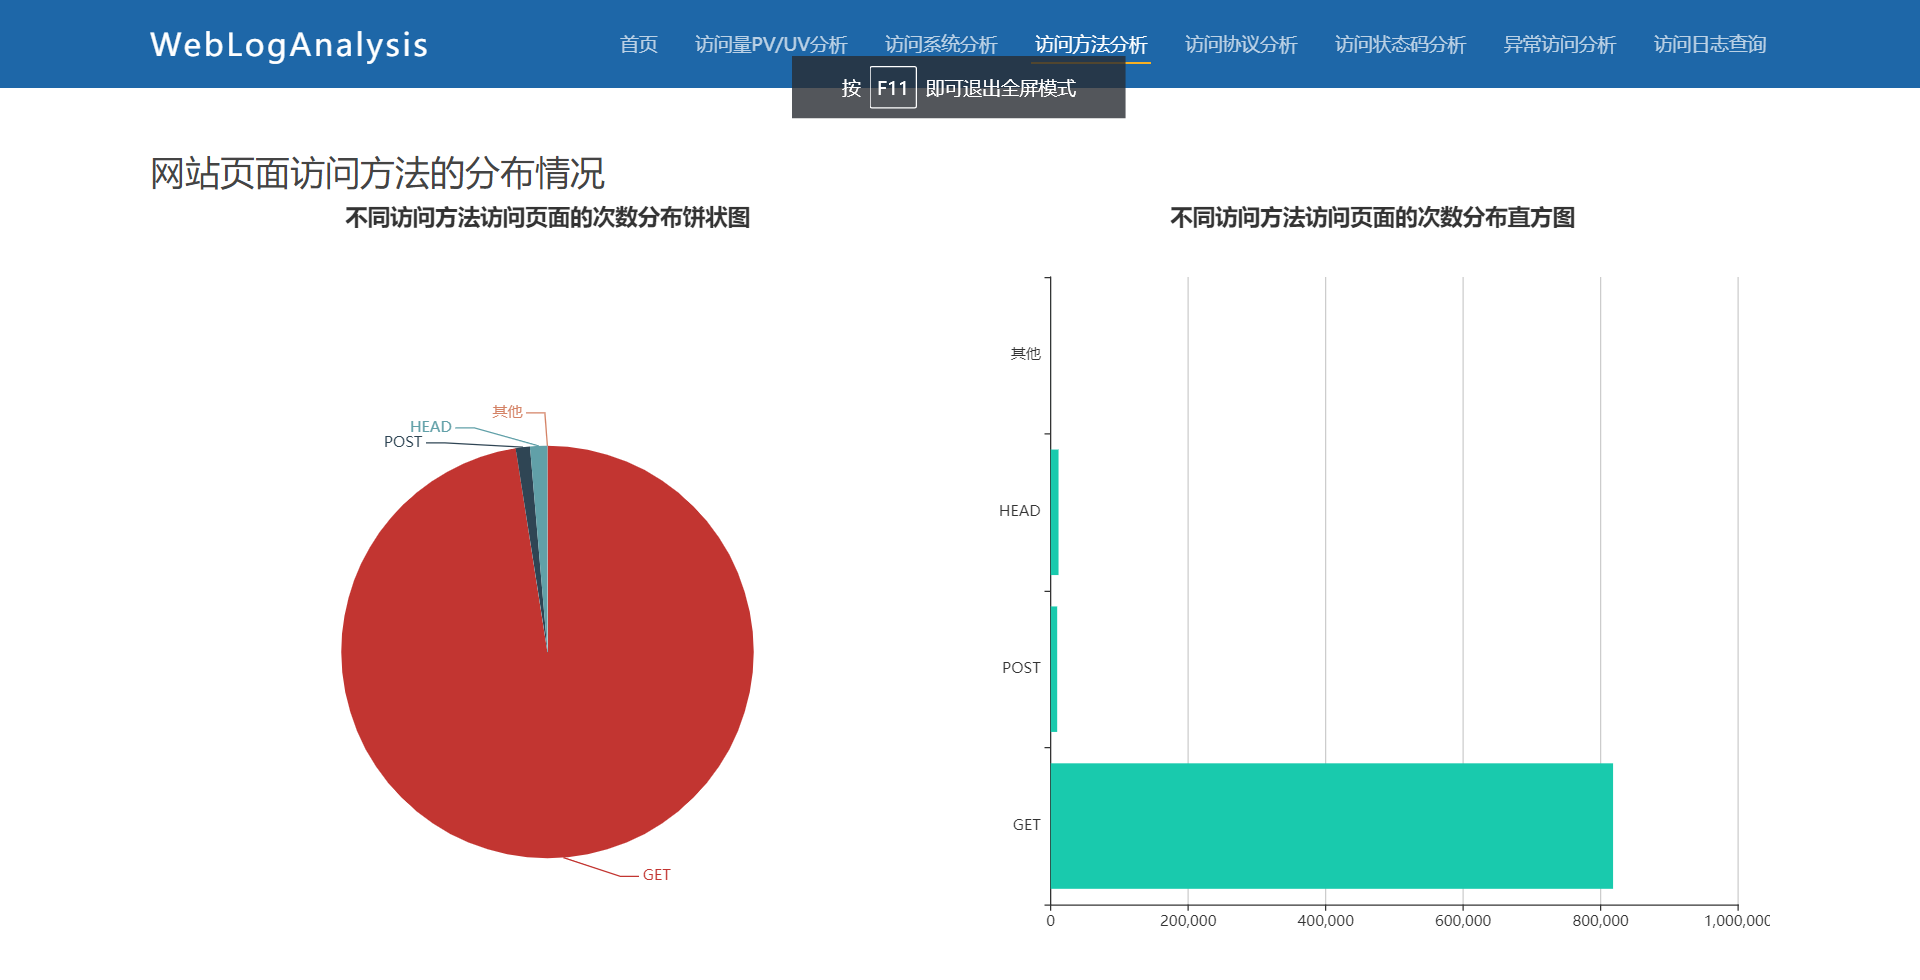
Task: Go to 访问状态码分析 page
Action: [x=1401, y=44]
